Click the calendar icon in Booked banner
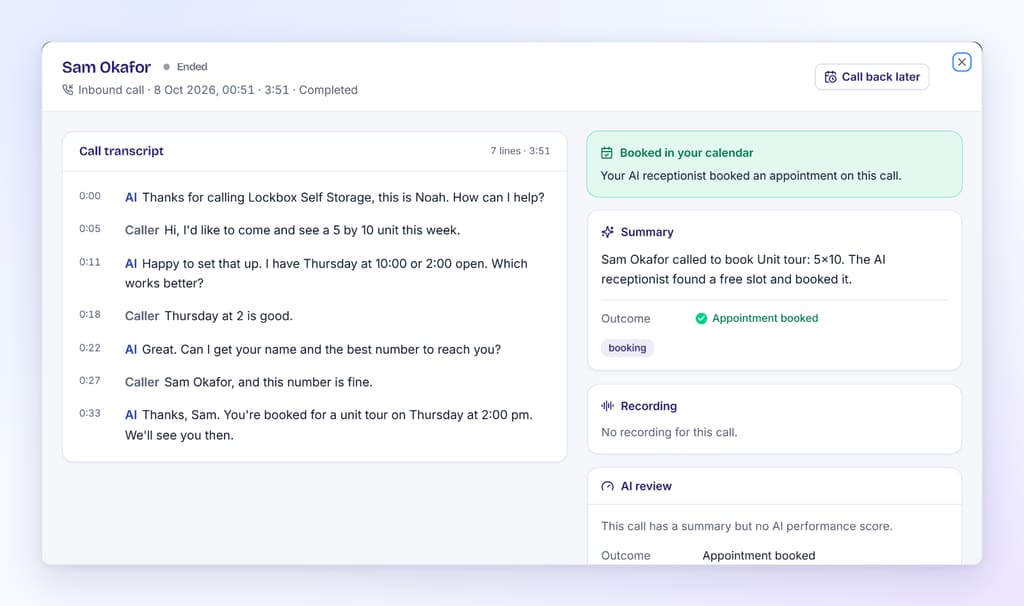This screenshot has width=1024, height=606. pyautogui.click(x=607, y=153)
